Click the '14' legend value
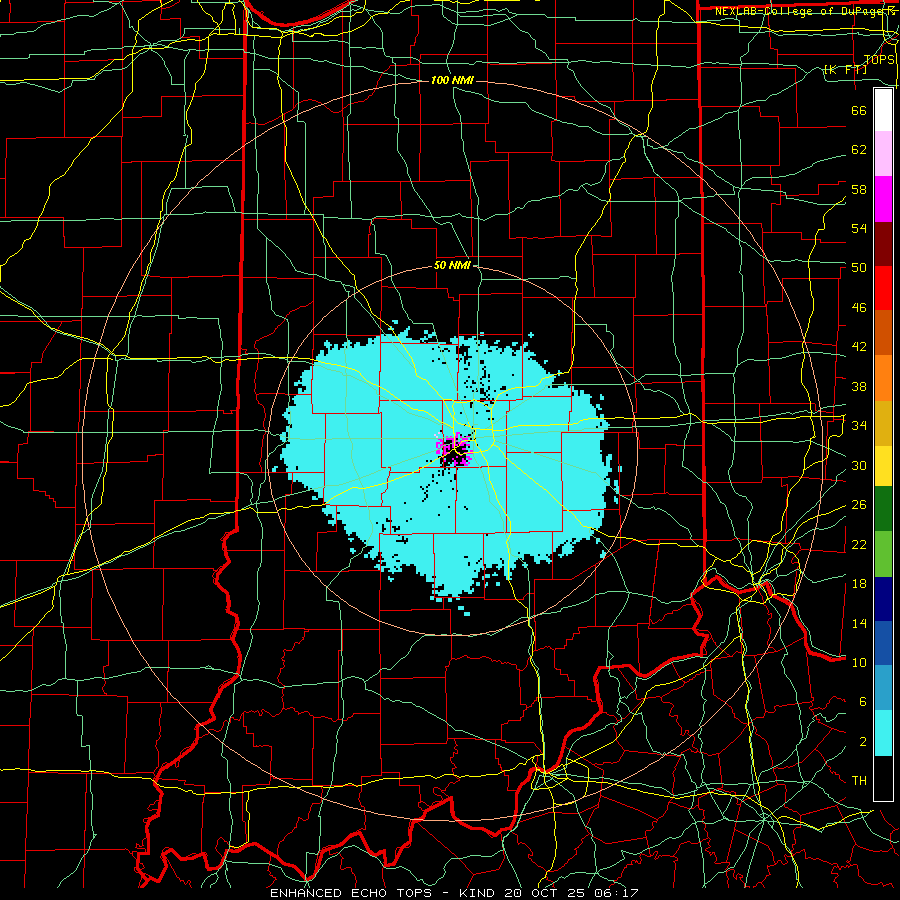 859,623
